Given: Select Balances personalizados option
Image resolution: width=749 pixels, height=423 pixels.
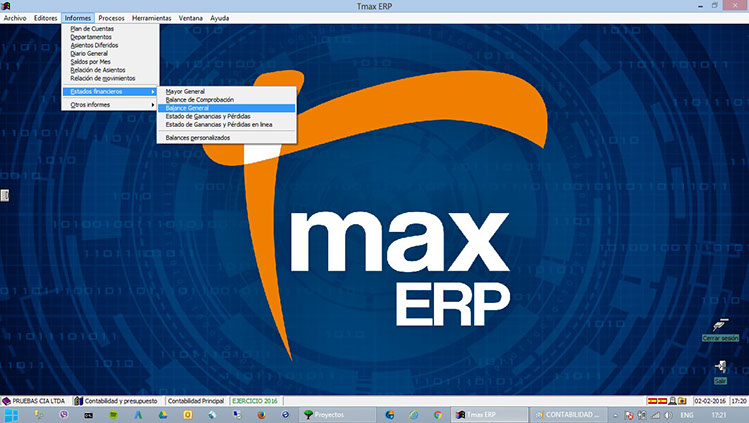Looking at the screenshot, I should (197, 137).
